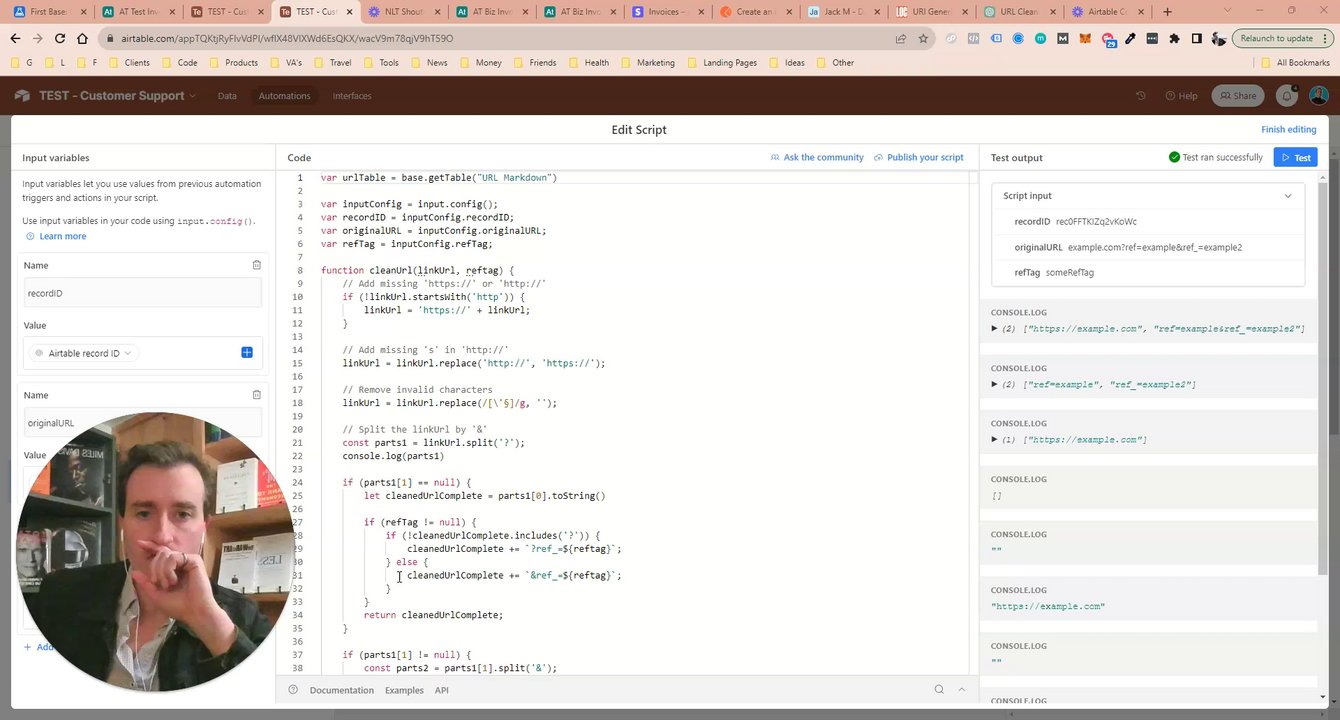Switch to the URL Clean browser tab
This screenshot has width=1340, height=720.
click(1019, 12)
